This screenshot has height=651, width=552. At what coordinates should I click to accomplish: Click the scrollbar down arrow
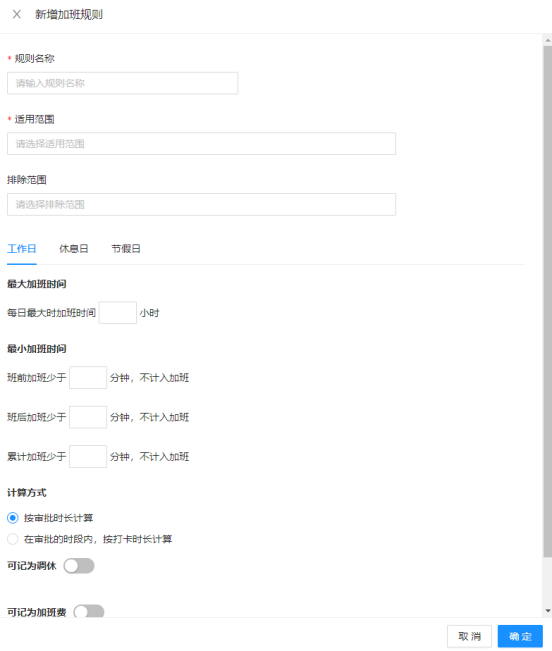pyautogui.click(x=548, y=611)
